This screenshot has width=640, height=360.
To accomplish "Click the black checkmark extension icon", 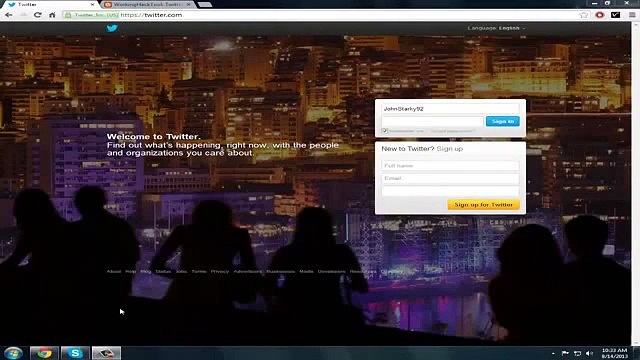I will (616, 15).
